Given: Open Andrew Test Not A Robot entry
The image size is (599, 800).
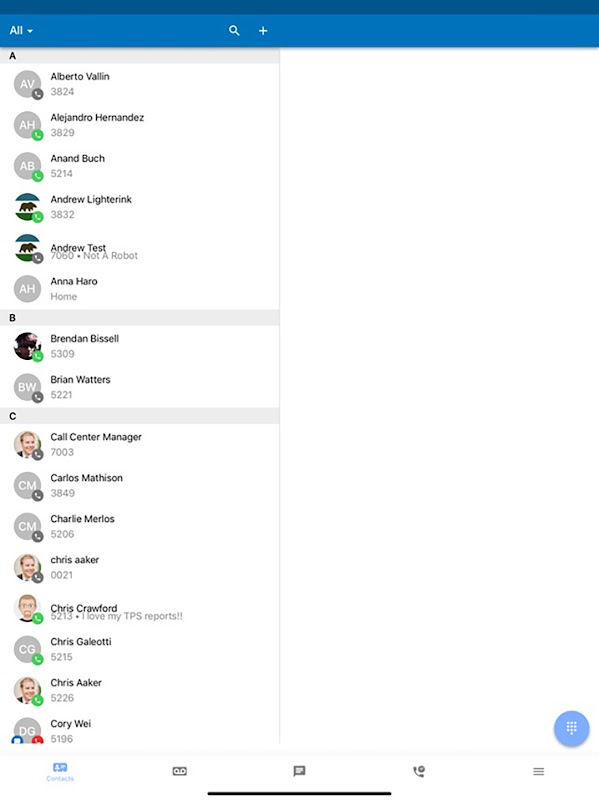Looking at the screenshot, I should [x=139, y=248].
